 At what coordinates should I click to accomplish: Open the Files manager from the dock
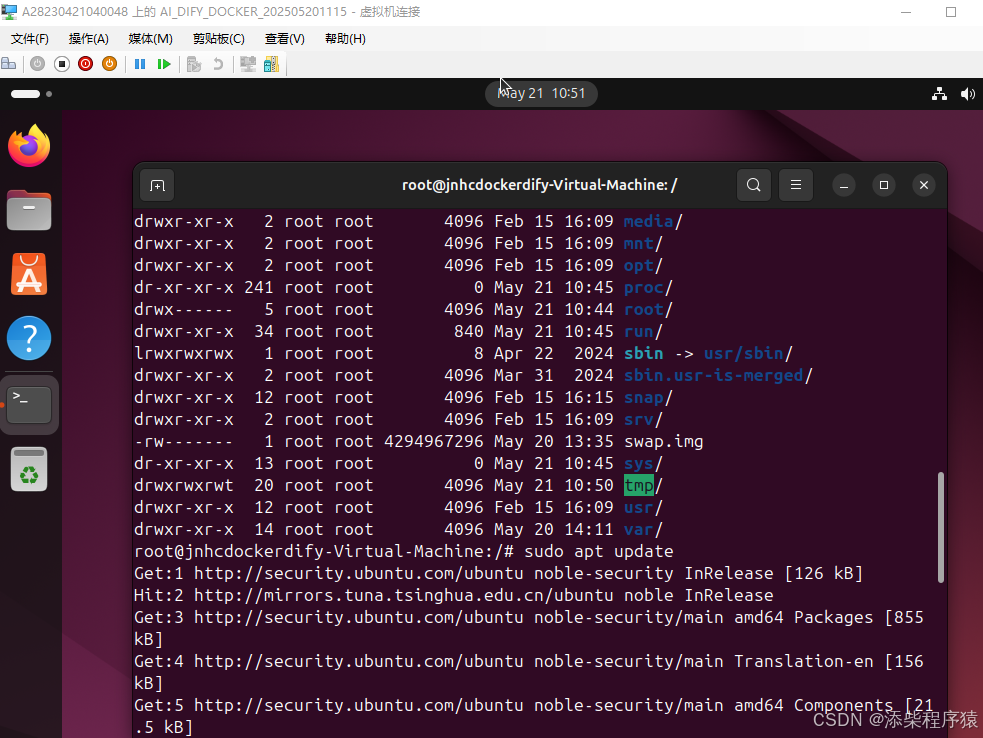pos(29,210)
